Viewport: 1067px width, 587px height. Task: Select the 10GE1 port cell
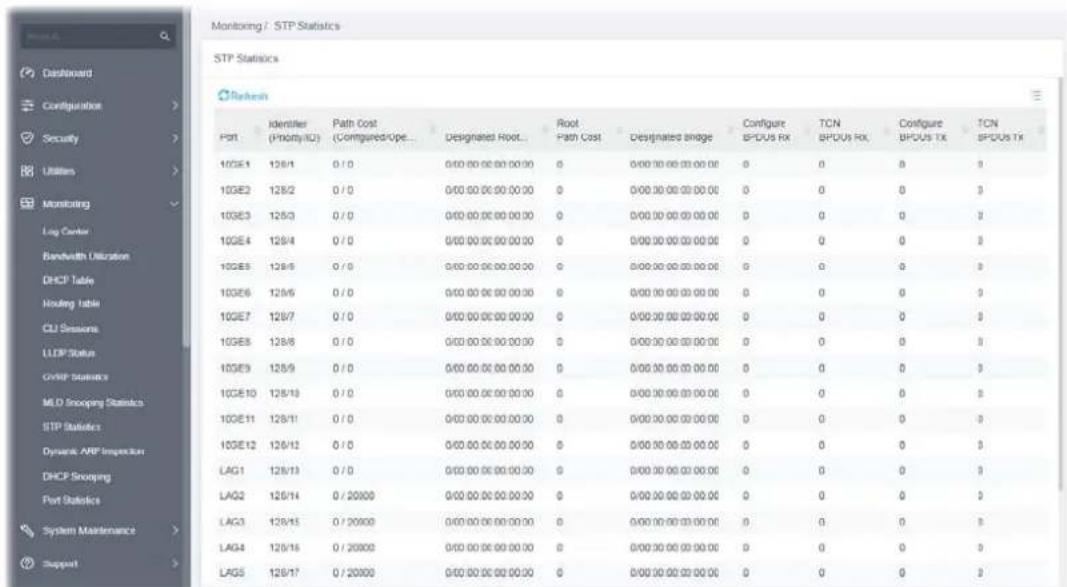(235, 165)
